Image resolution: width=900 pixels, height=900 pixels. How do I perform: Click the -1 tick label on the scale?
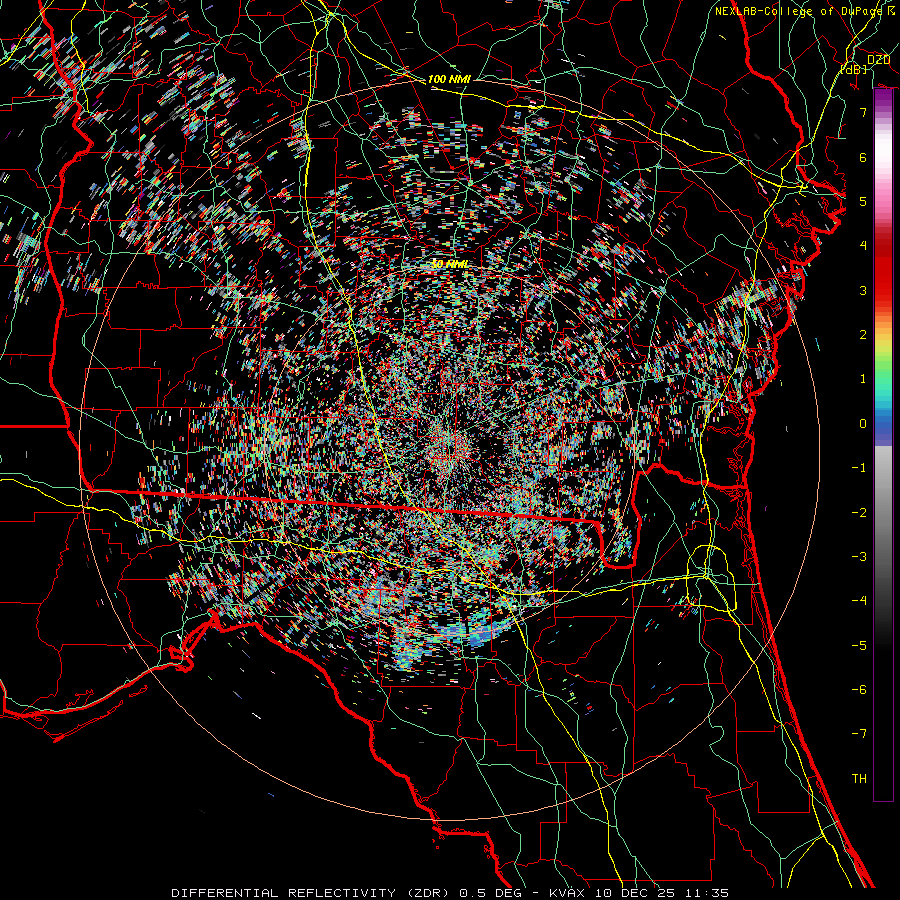[x=859, y=468]
